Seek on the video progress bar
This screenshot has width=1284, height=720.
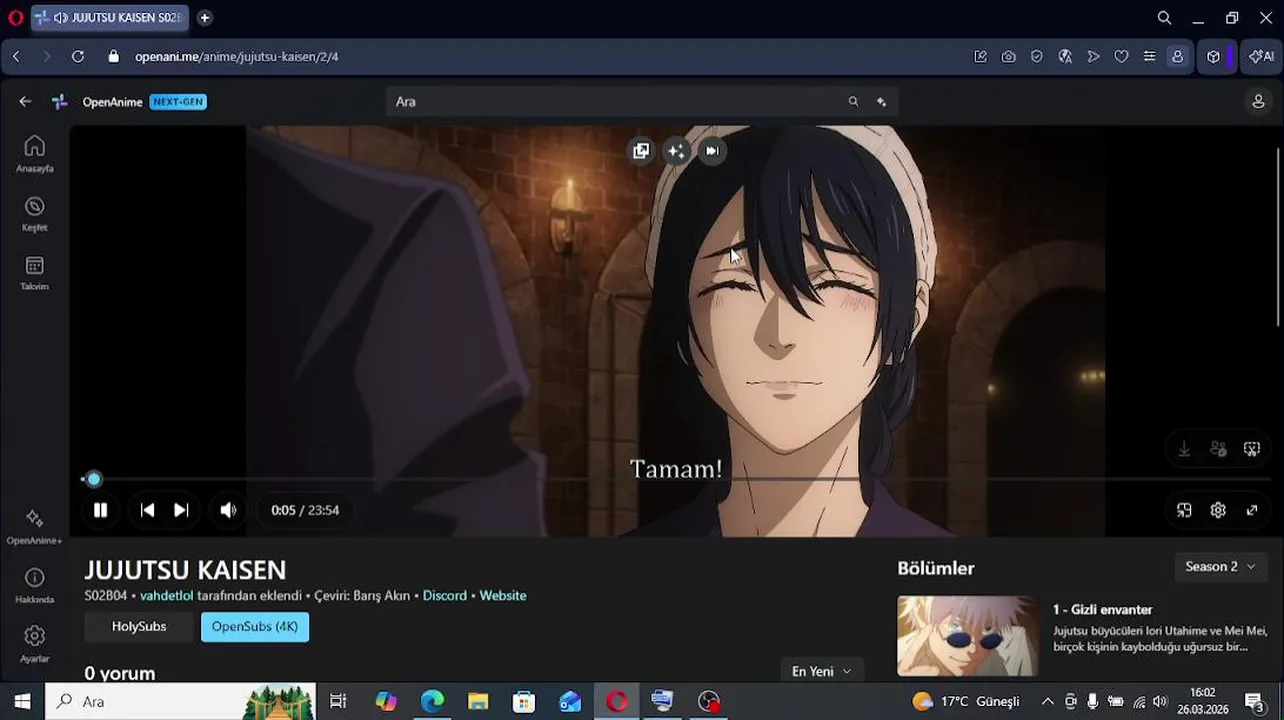point(676,479)
